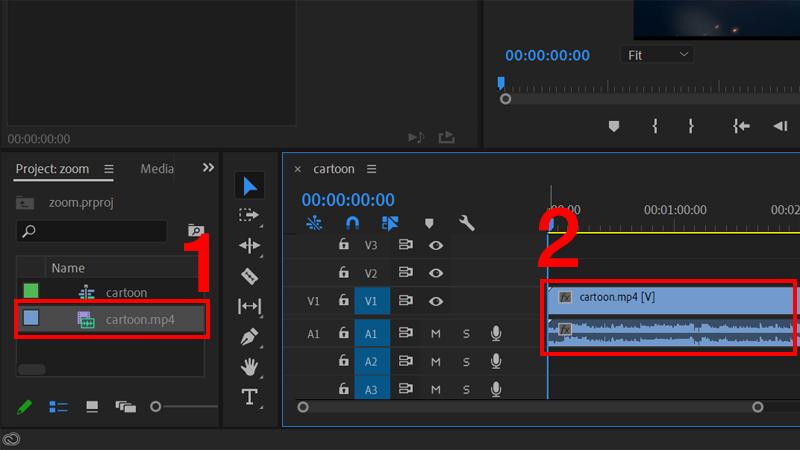Click the project thumbnail zoom slider handle

156,407
